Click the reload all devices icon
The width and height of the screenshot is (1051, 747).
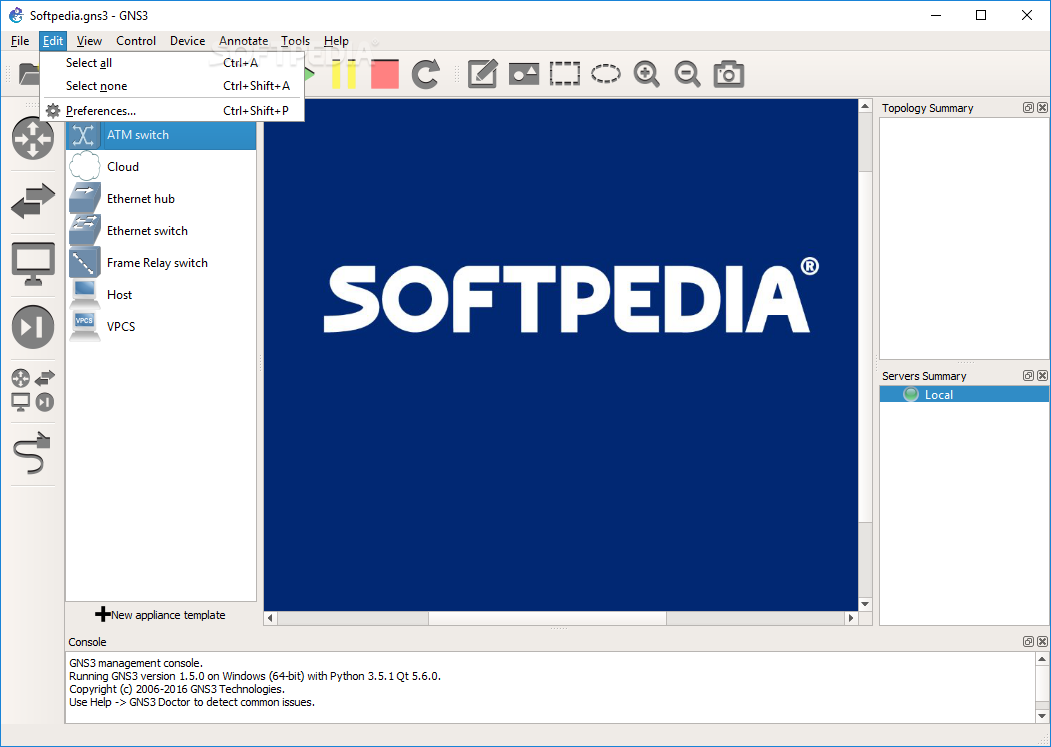pos(426,74)
